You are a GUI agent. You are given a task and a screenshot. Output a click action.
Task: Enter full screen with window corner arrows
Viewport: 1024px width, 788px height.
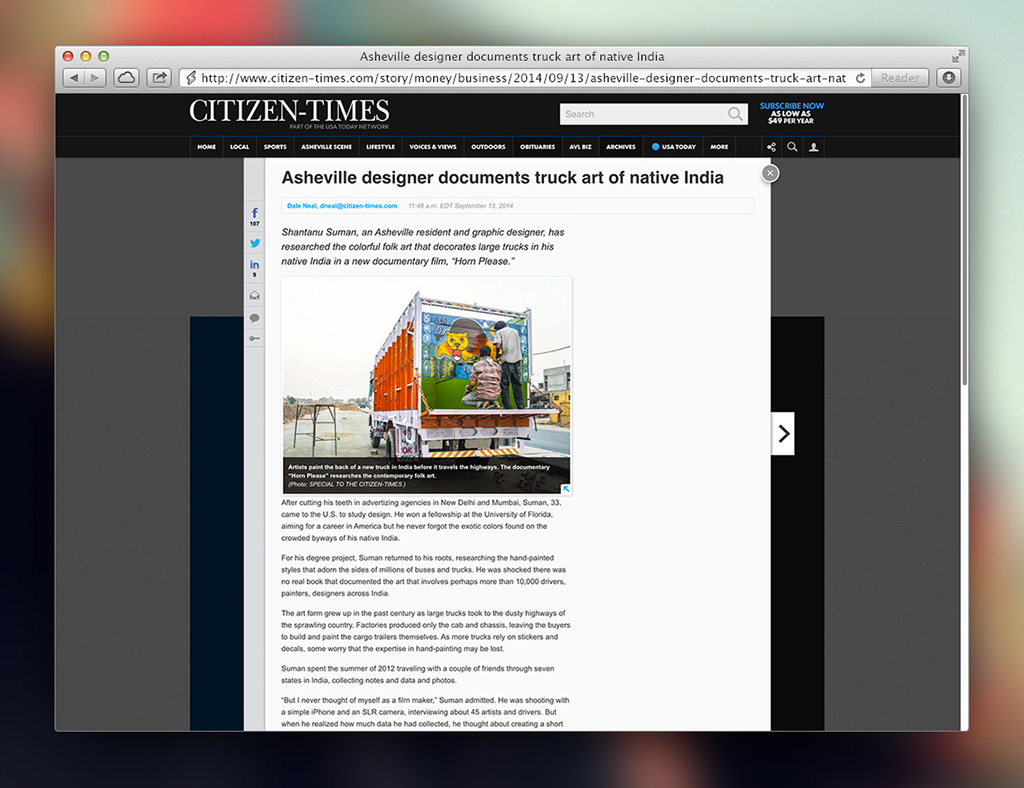(957, 57)
